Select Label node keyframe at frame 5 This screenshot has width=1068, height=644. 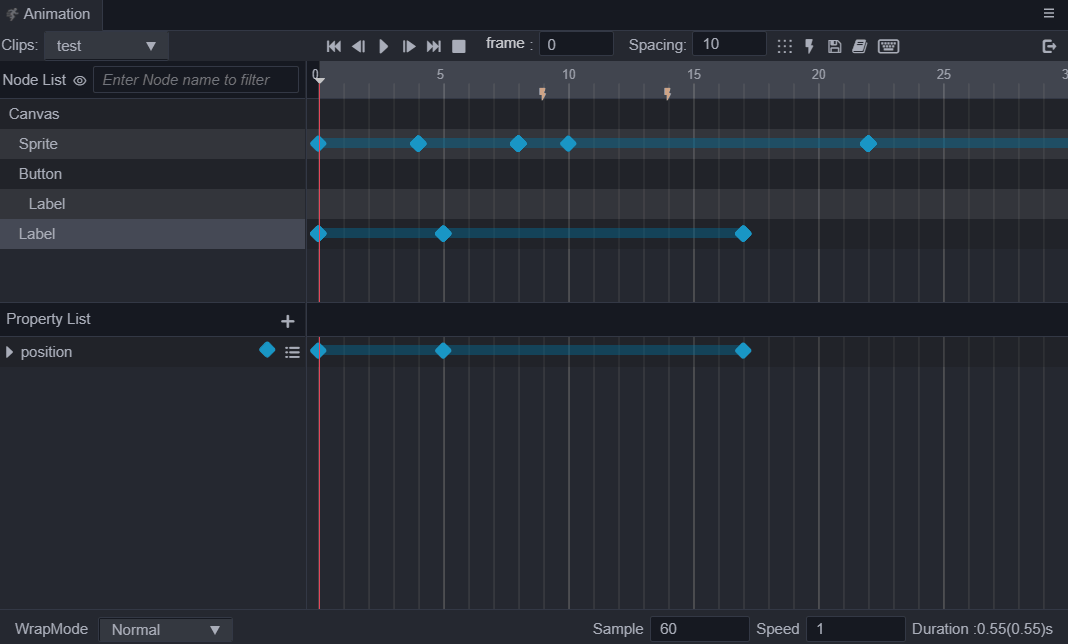(x=443, y=234)
